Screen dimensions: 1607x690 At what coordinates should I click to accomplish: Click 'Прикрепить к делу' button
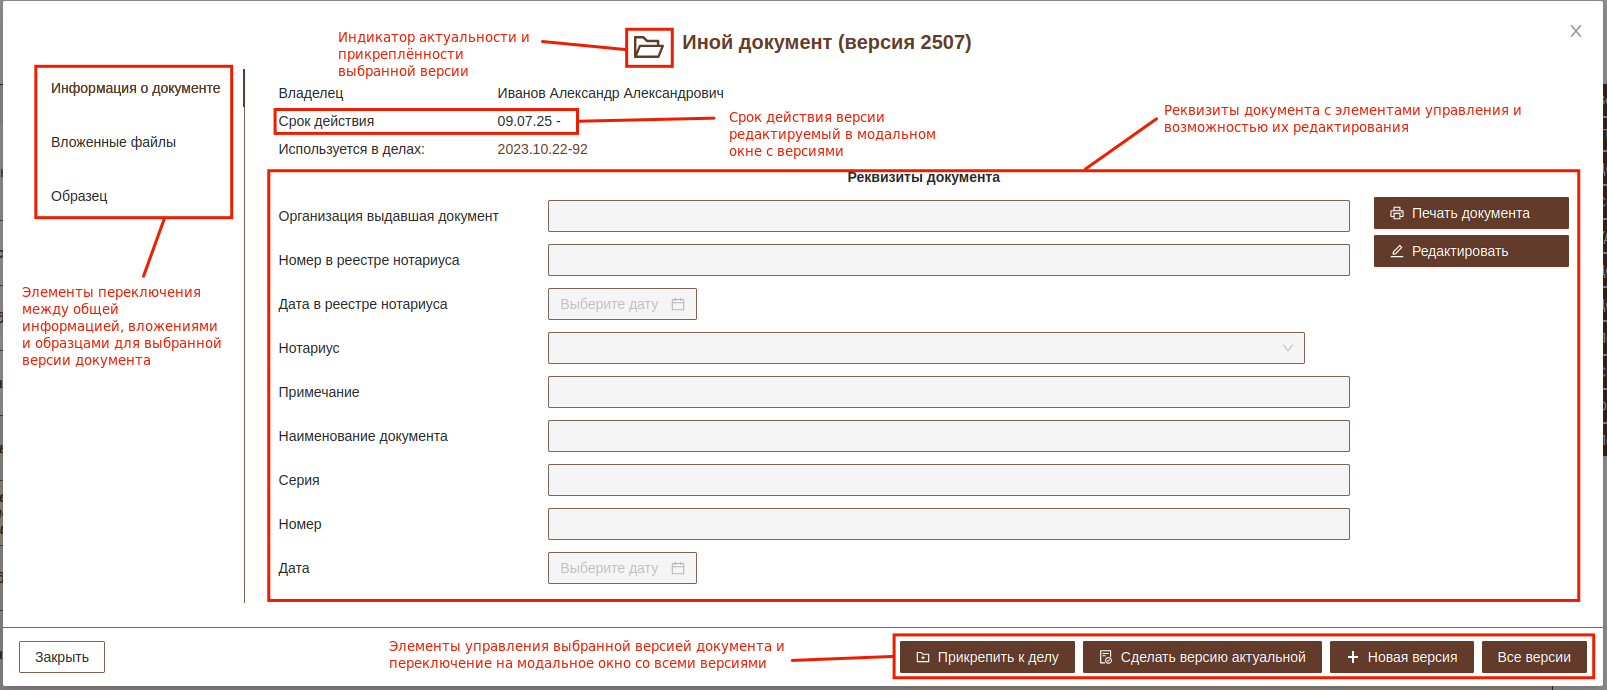tap(987, 657)
